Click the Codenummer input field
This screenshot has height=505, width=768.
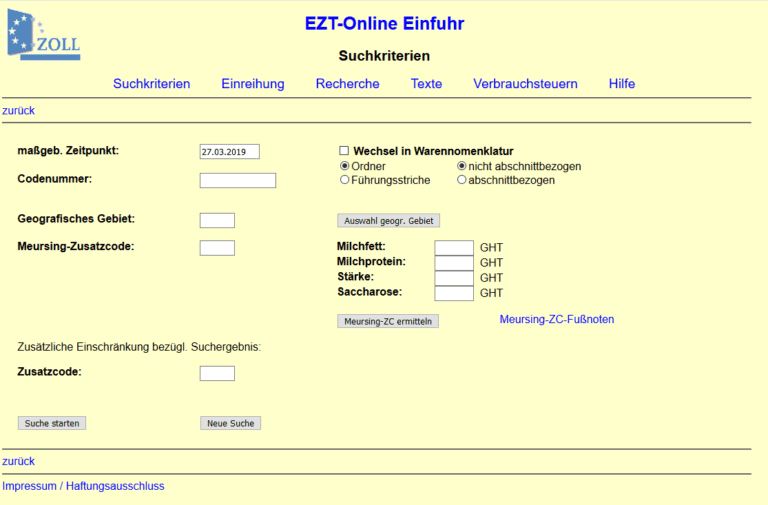click(237, 181)
